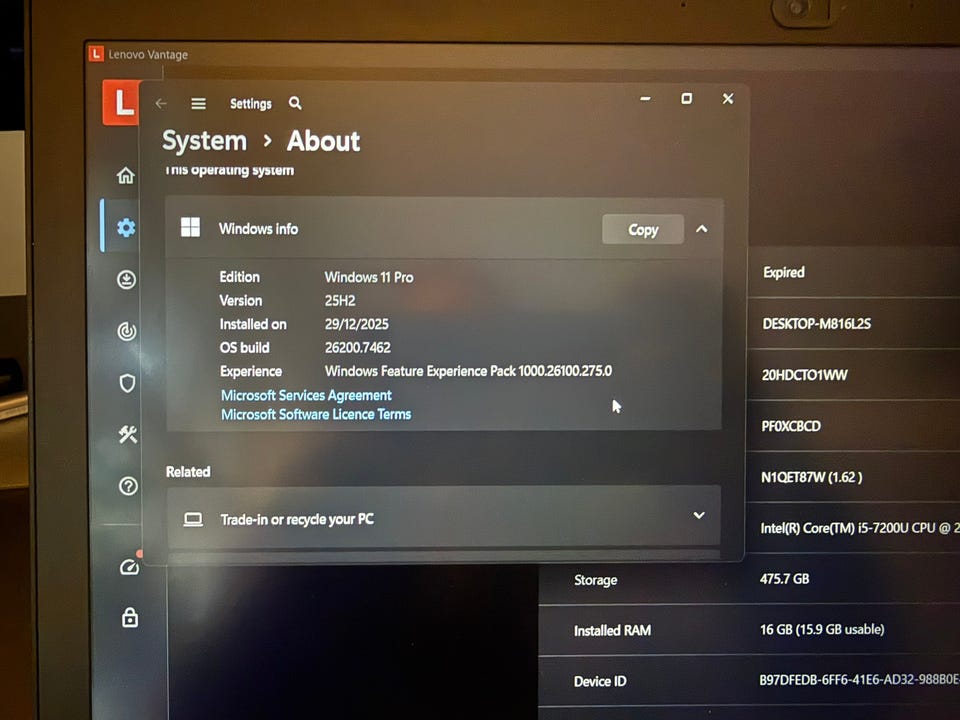This screenshot has height=720, width=960.
Task: Open Lenovo Vantage home icon in sidebar
Action: click(x=126, y=176)
